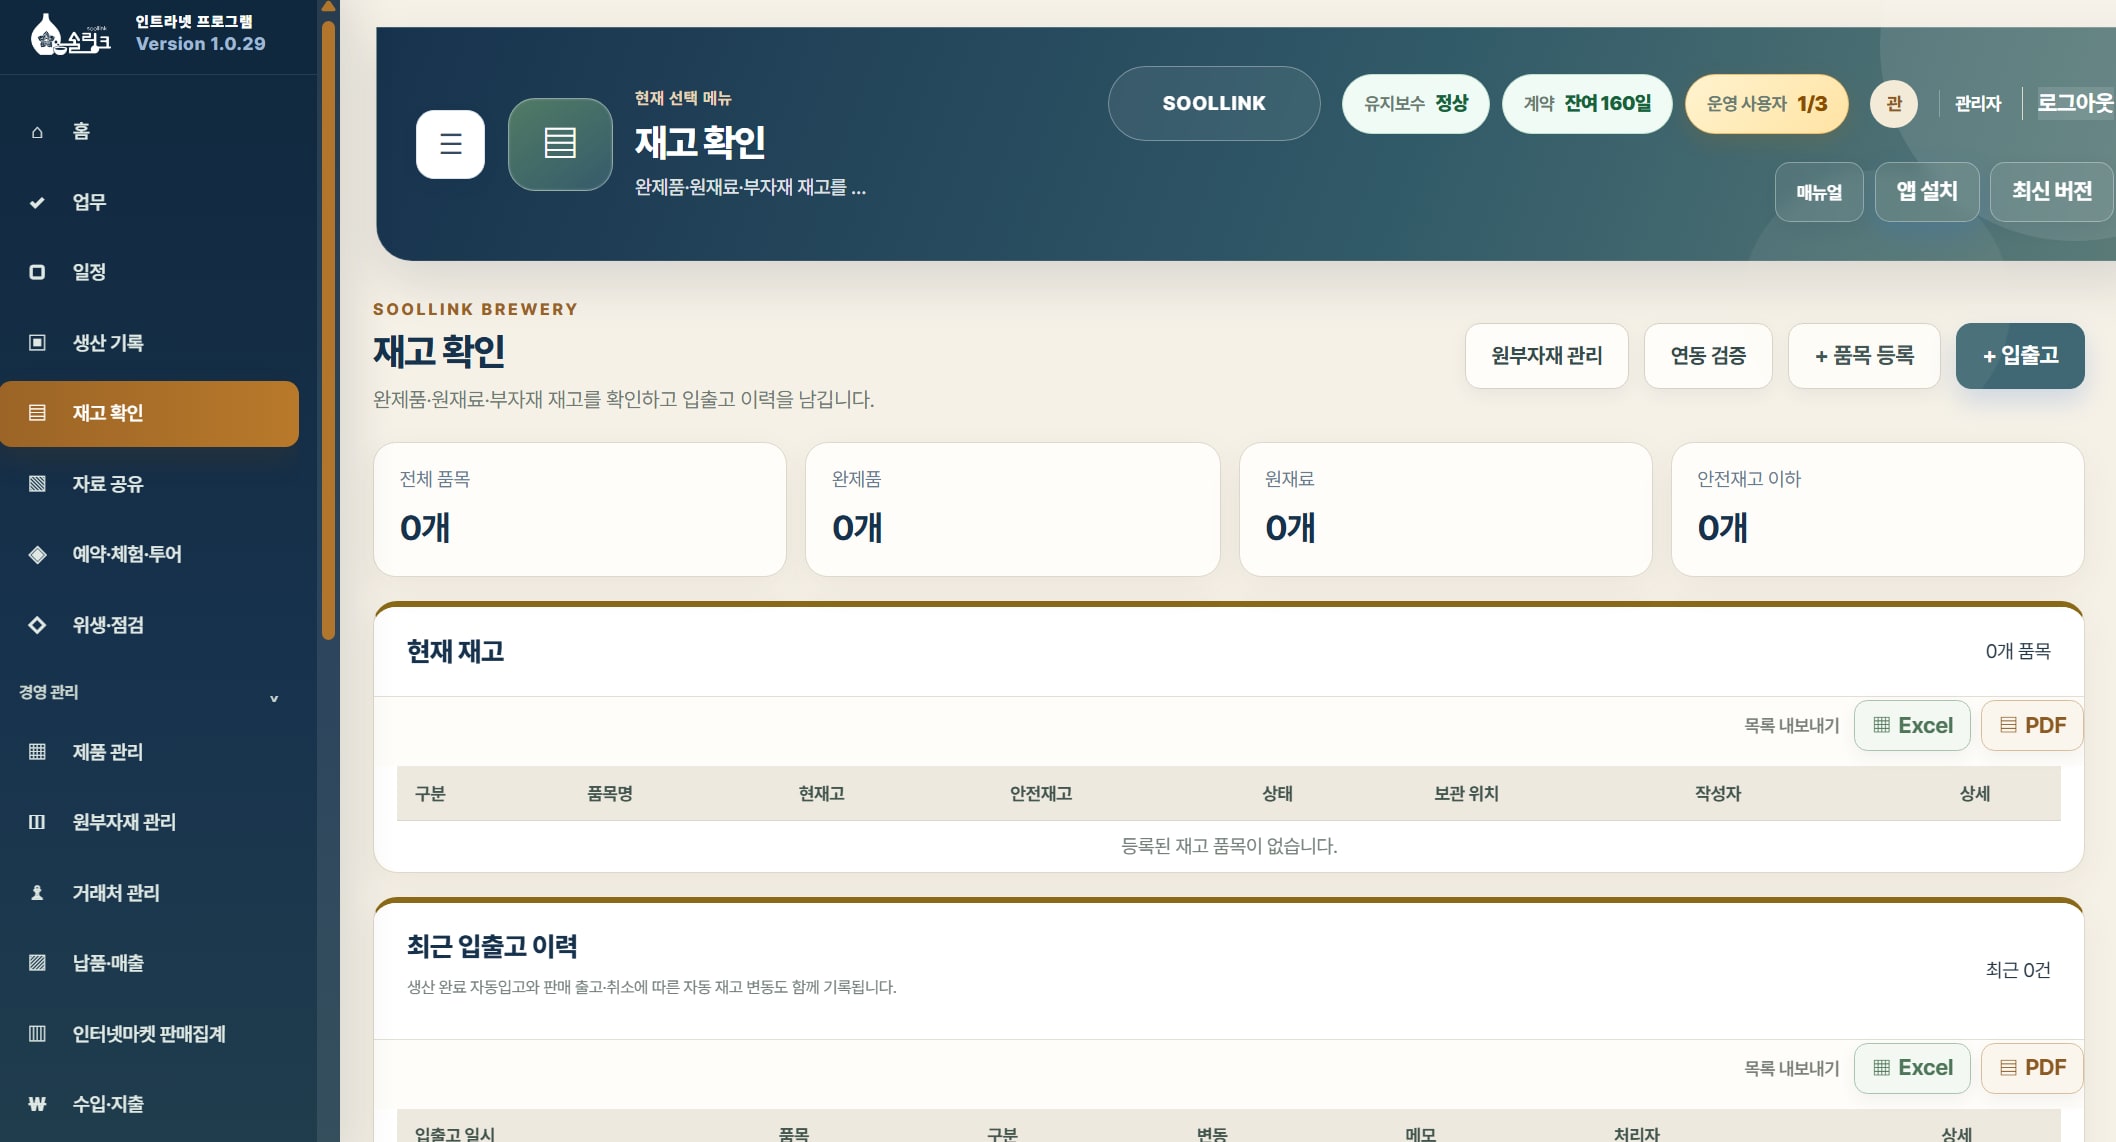Click the 유지보수 정상 status badge
Viewport: 2116px width, 1142px height.
(x=1416, y=104)
